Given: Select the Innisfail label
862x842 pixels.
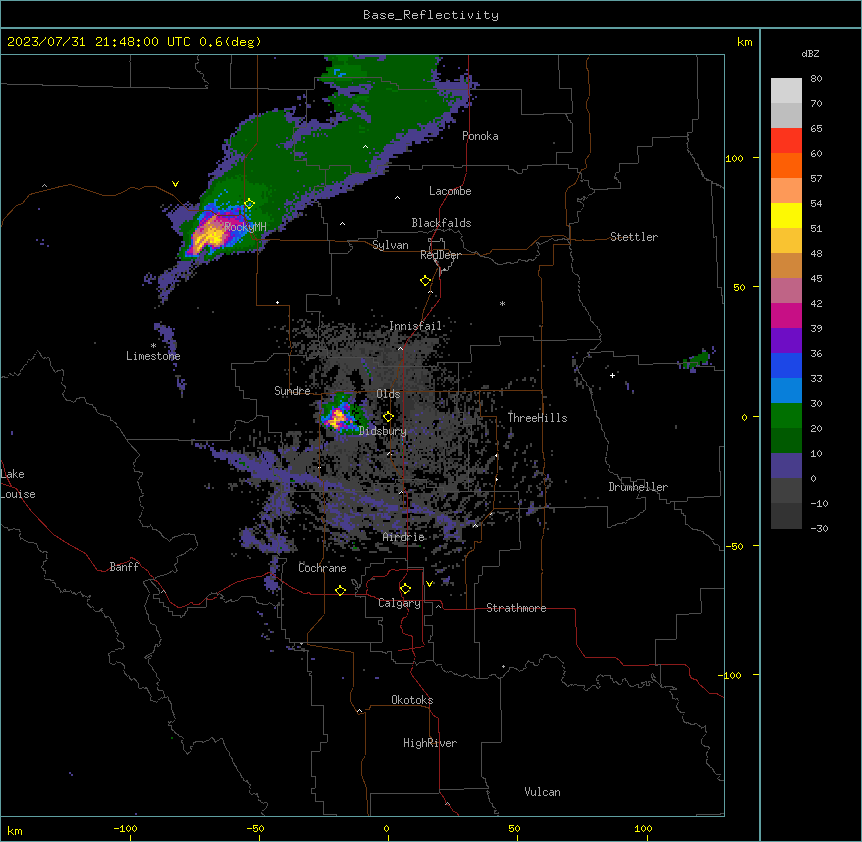Looking at the screenshot, I should point(415,326).
